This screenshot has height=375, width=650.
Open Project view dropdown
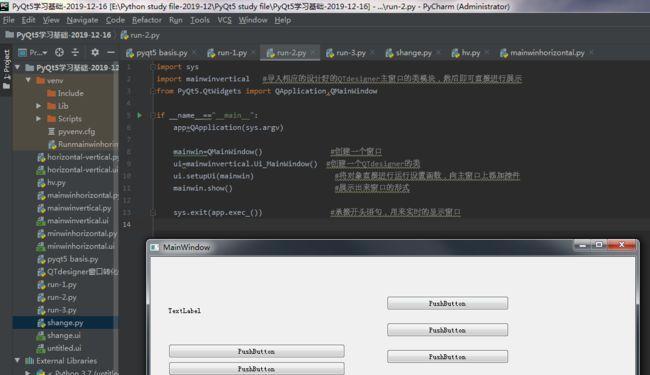click(x=33, y=53)
